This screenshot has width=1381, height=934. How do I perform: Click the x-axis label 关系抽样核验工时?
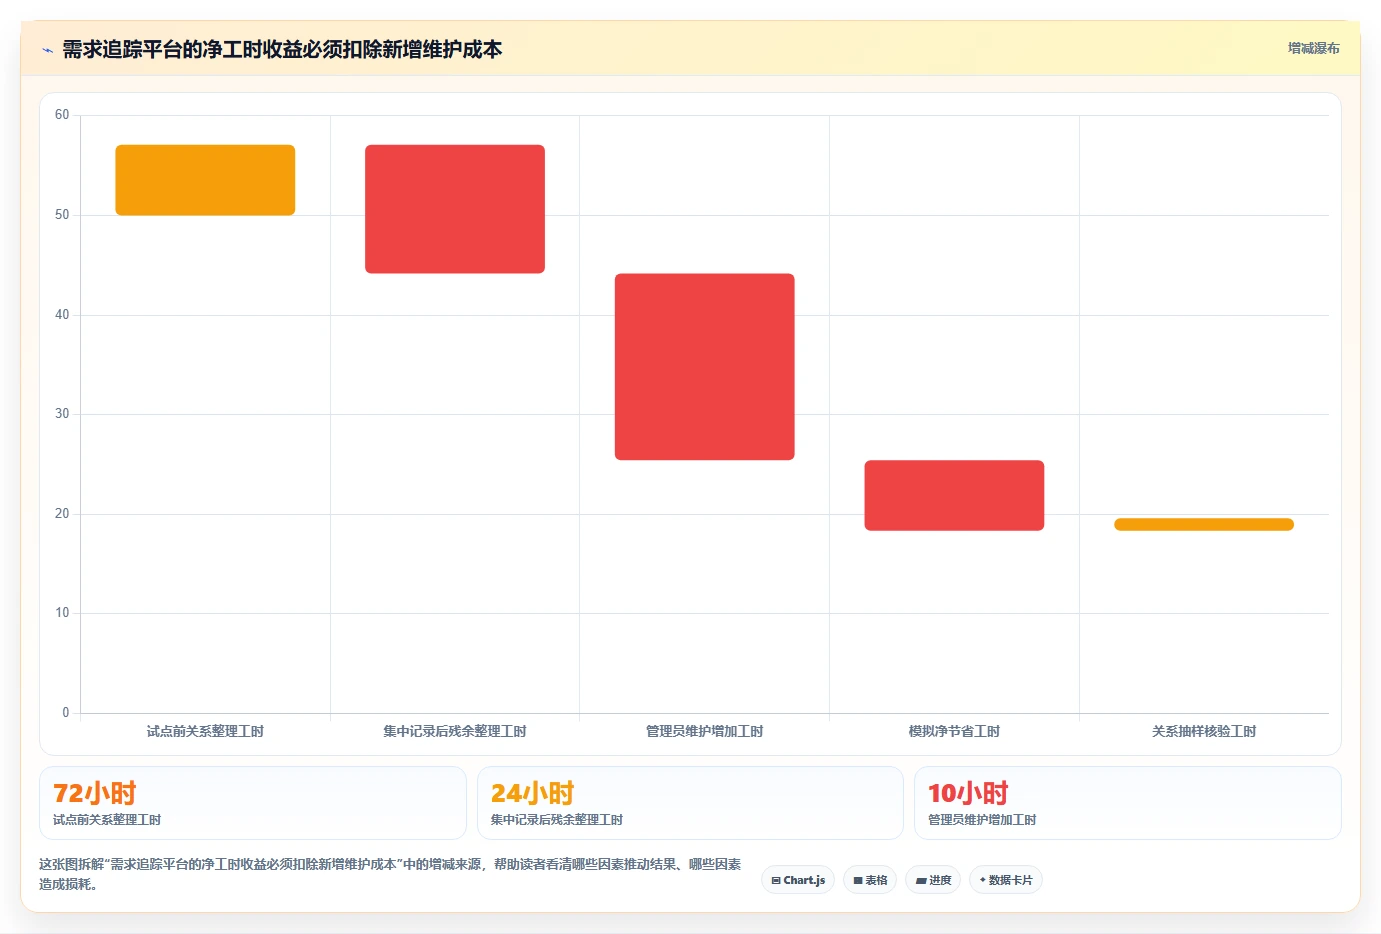point(1204,731)
